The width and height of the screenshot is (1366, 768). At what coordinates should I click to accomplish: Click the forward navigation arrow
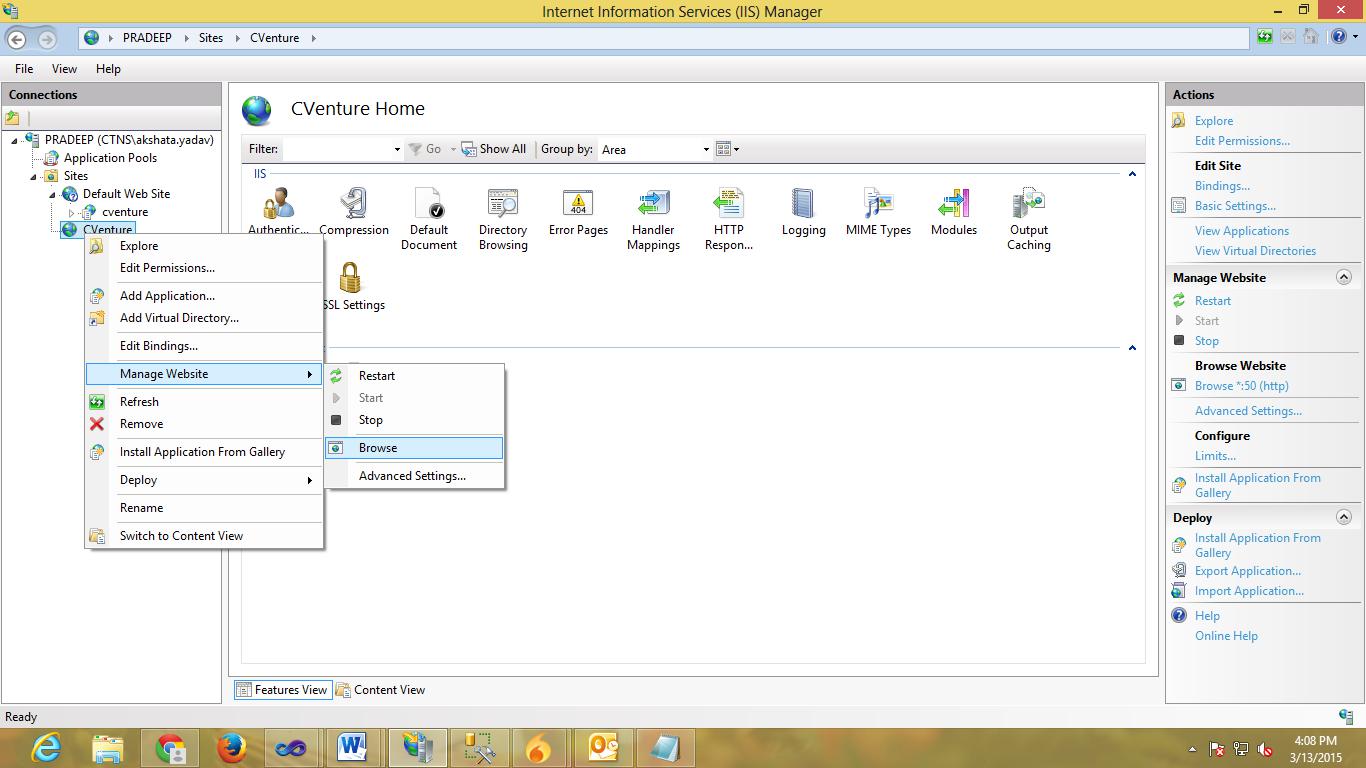pyautogui.click(x=46, y=39)
